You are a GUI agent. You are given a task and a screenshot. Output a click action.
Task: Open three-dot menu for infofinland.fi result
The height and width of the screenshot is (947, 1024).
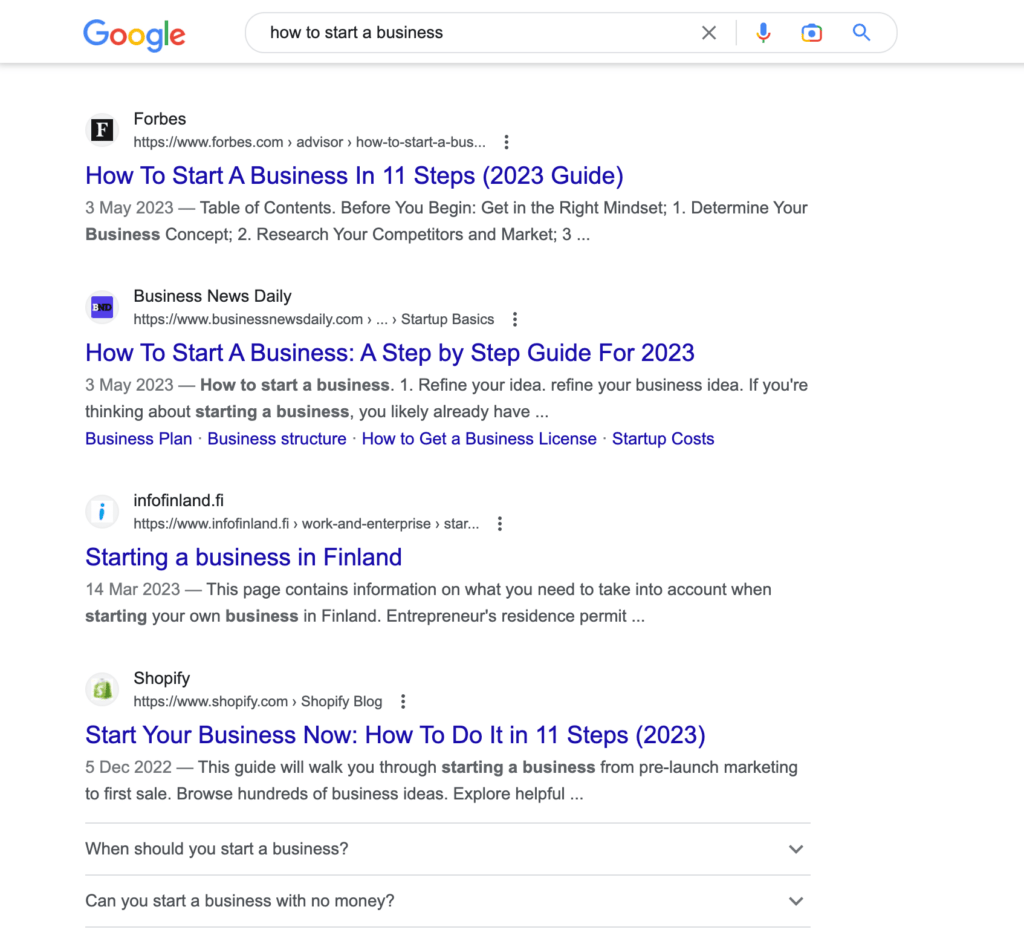click(x=500, y=524)
